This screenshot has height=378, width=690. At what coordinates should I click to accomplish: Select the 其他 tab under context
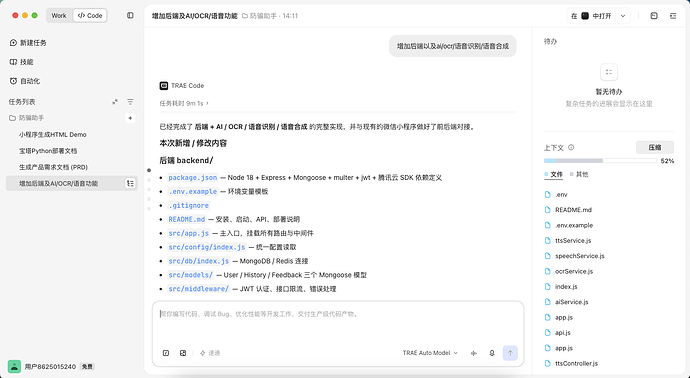pos(579,174)
